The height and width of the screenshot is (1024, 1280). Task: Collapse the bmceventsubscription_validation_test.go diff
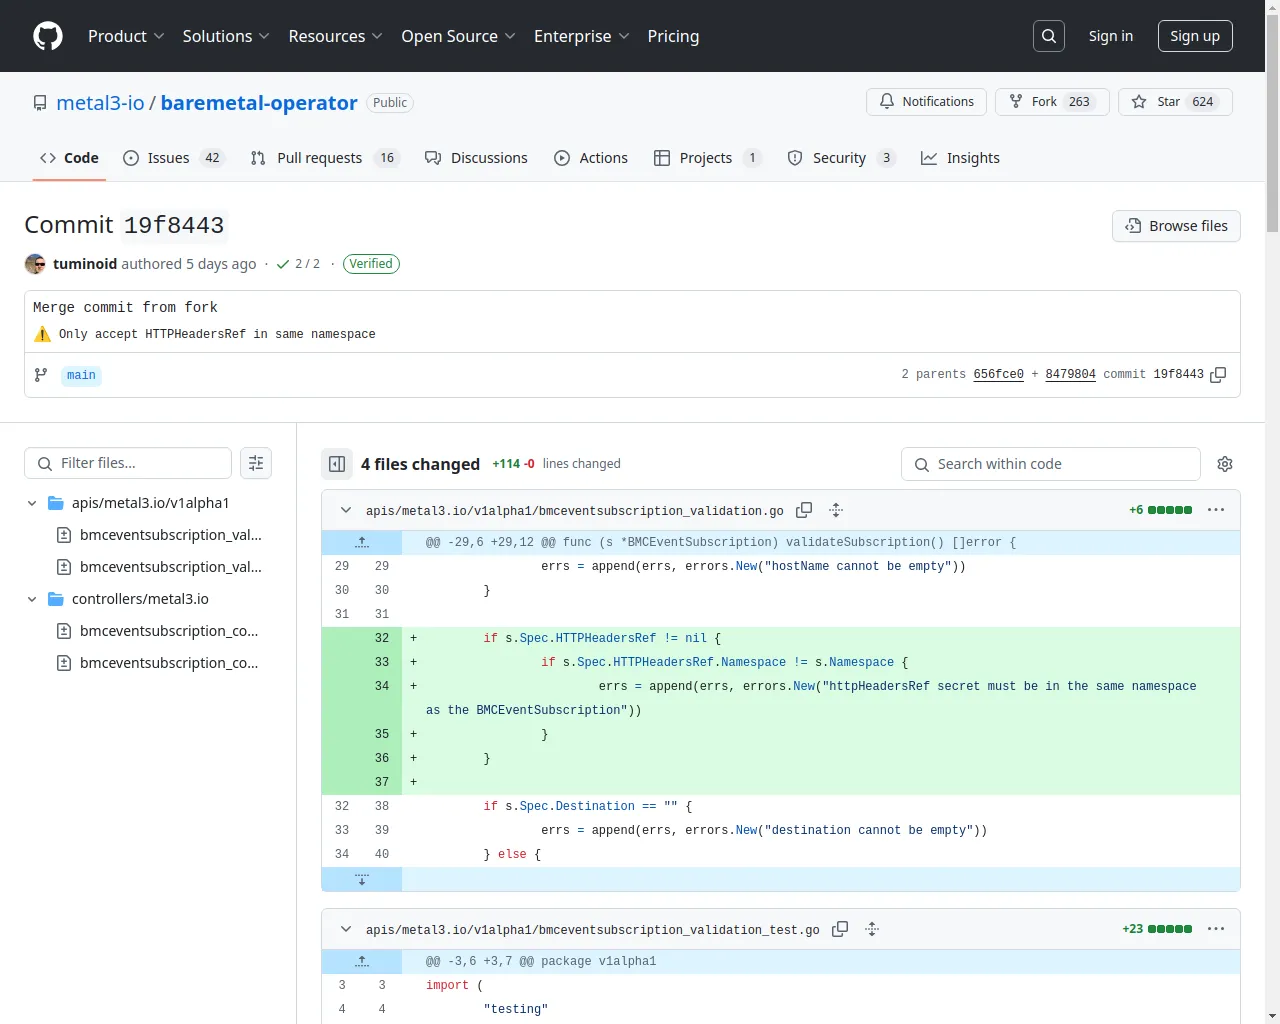(346, 929)
